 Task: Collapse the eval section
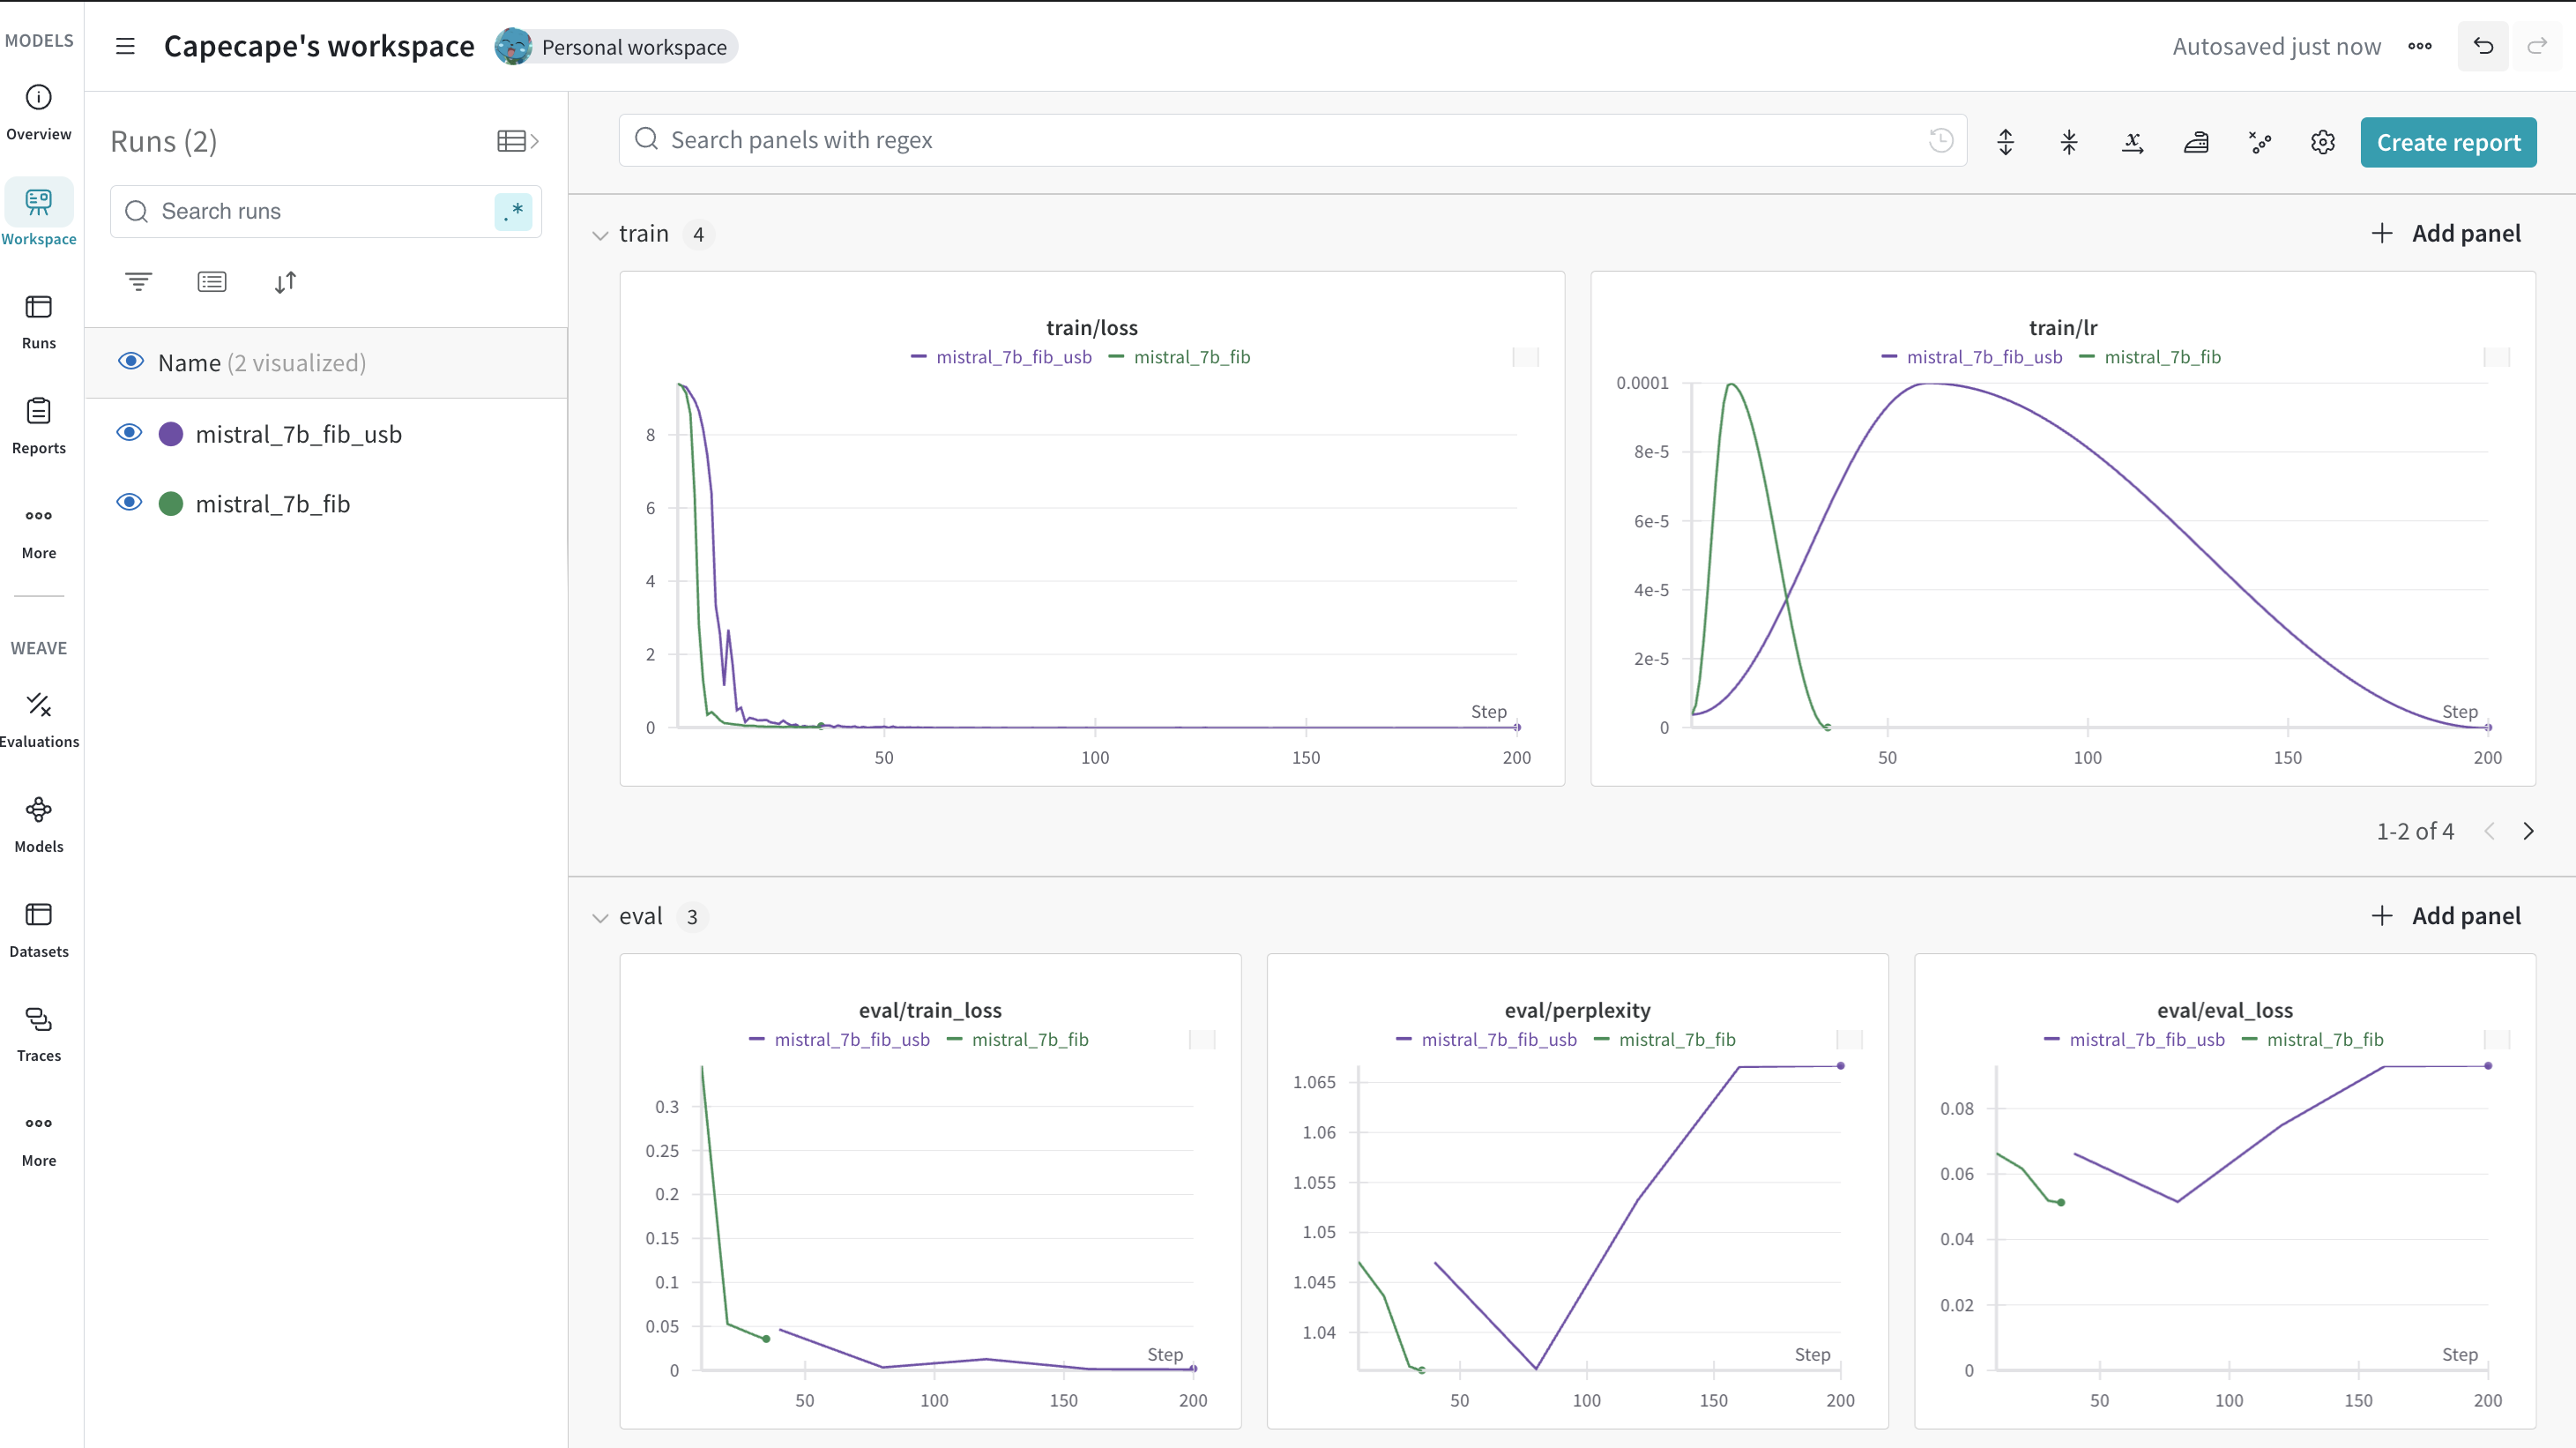[600, 917]
